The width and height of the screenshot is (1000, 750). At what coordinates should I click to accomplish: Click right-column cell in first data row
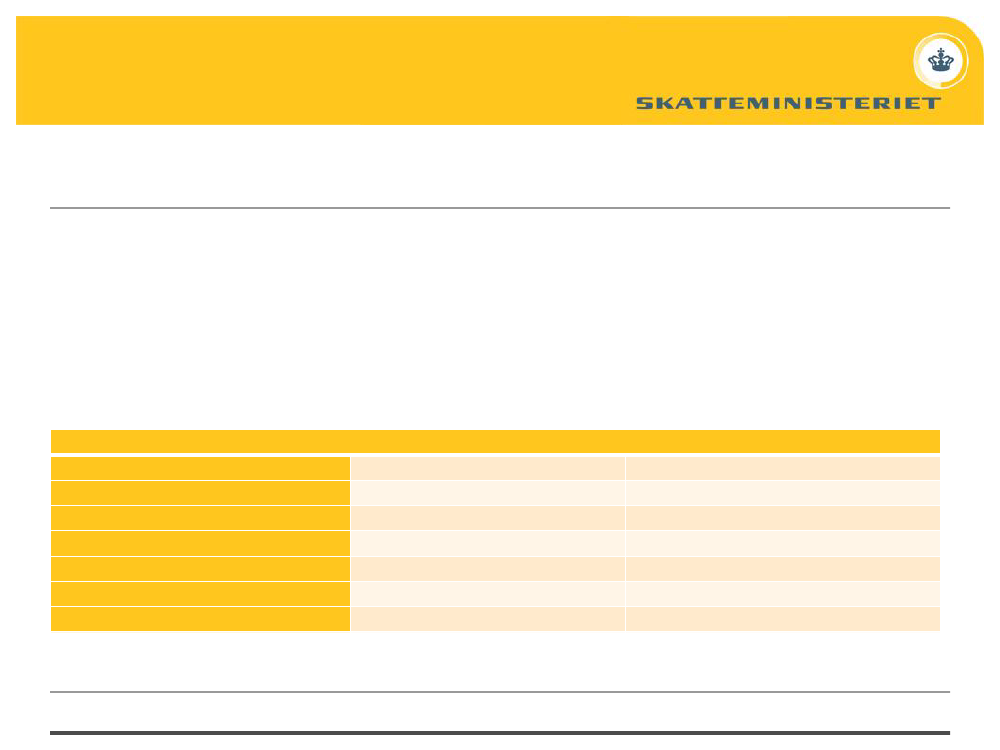pyautogui.click(x=783, y=468)
